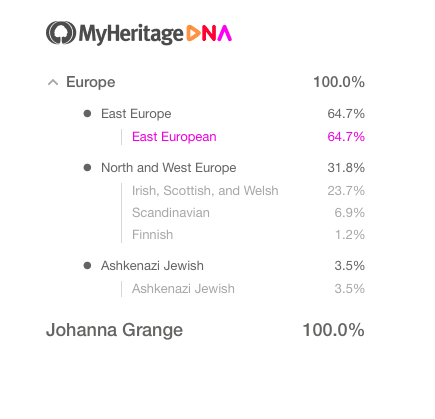The image size is (435, 419).
Task: Open Irish, Scottish, and Welsh ethnicity
Action: point(205,191)
